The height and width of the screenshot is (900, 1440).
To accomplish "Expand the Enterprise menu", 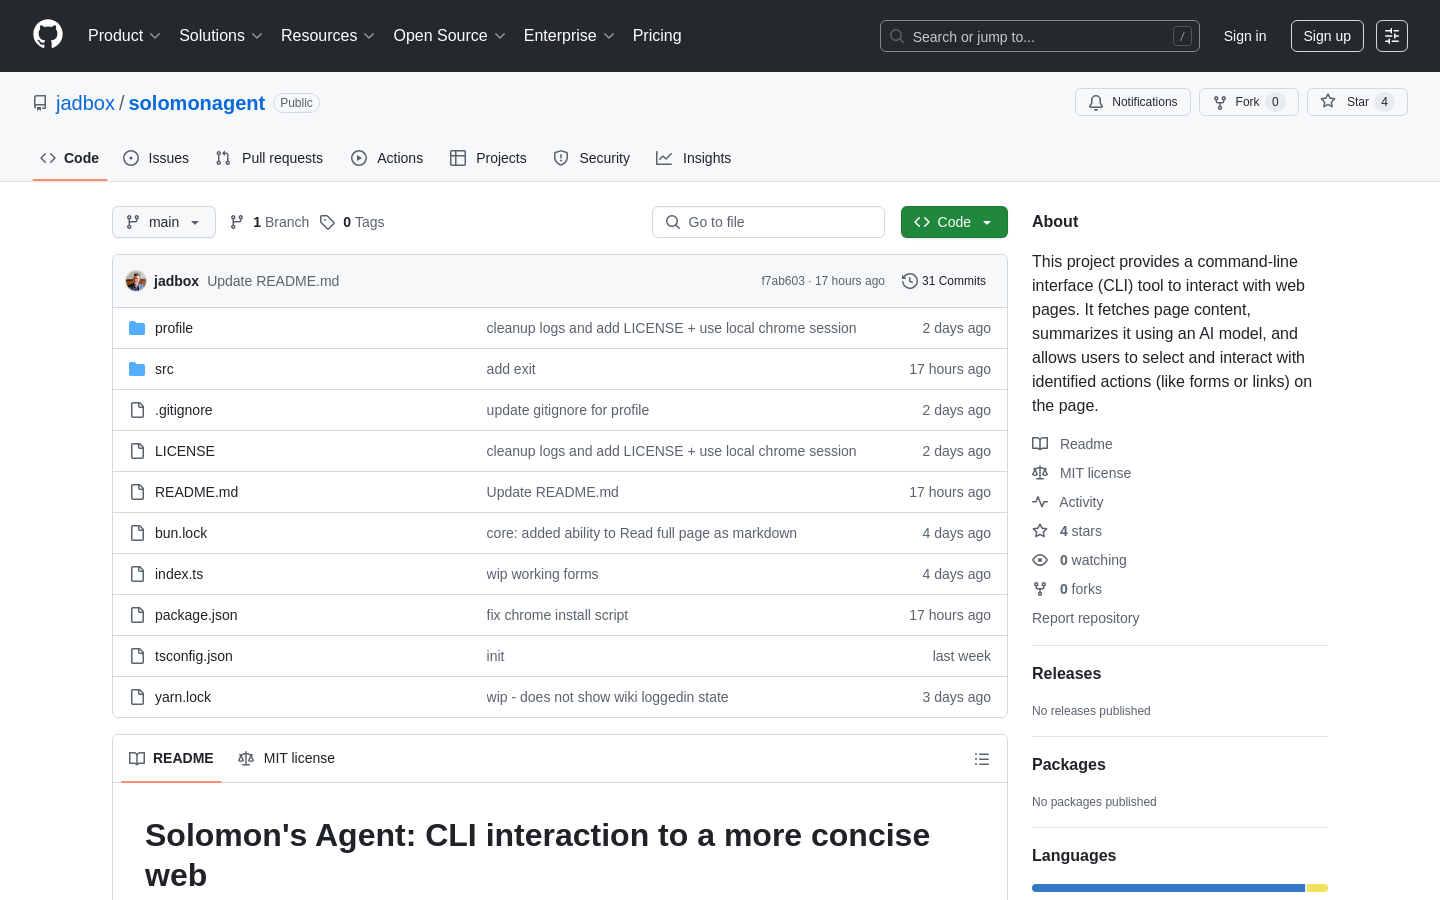I will point(569,36).
